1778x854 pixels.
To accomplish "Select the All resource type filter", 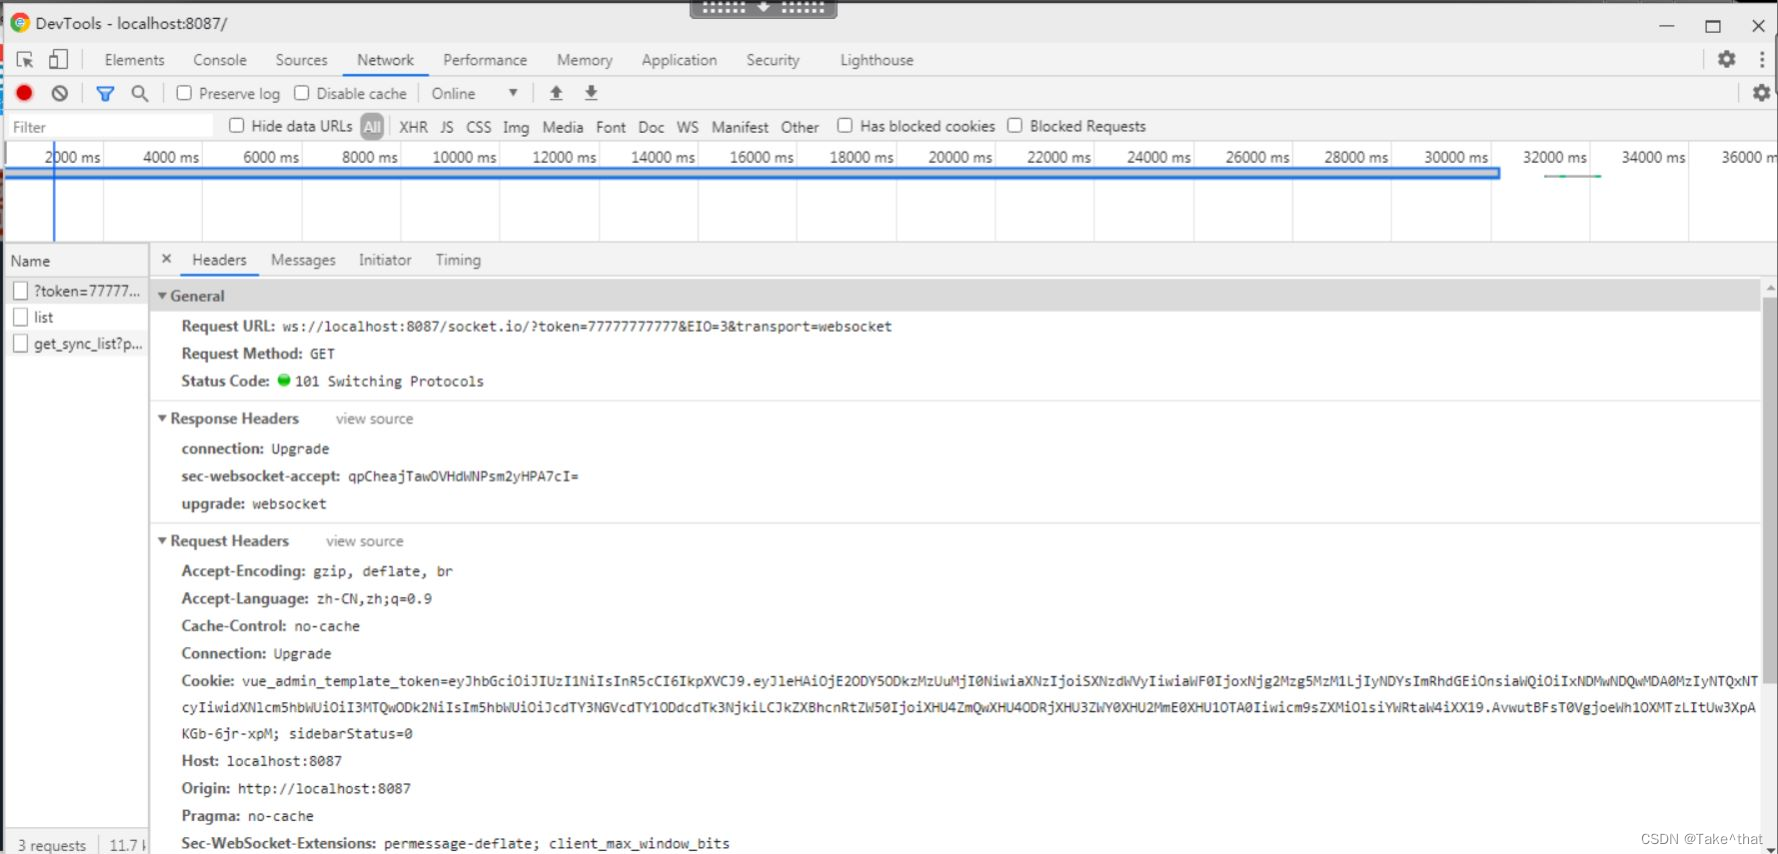I will (x=372, y=127).
